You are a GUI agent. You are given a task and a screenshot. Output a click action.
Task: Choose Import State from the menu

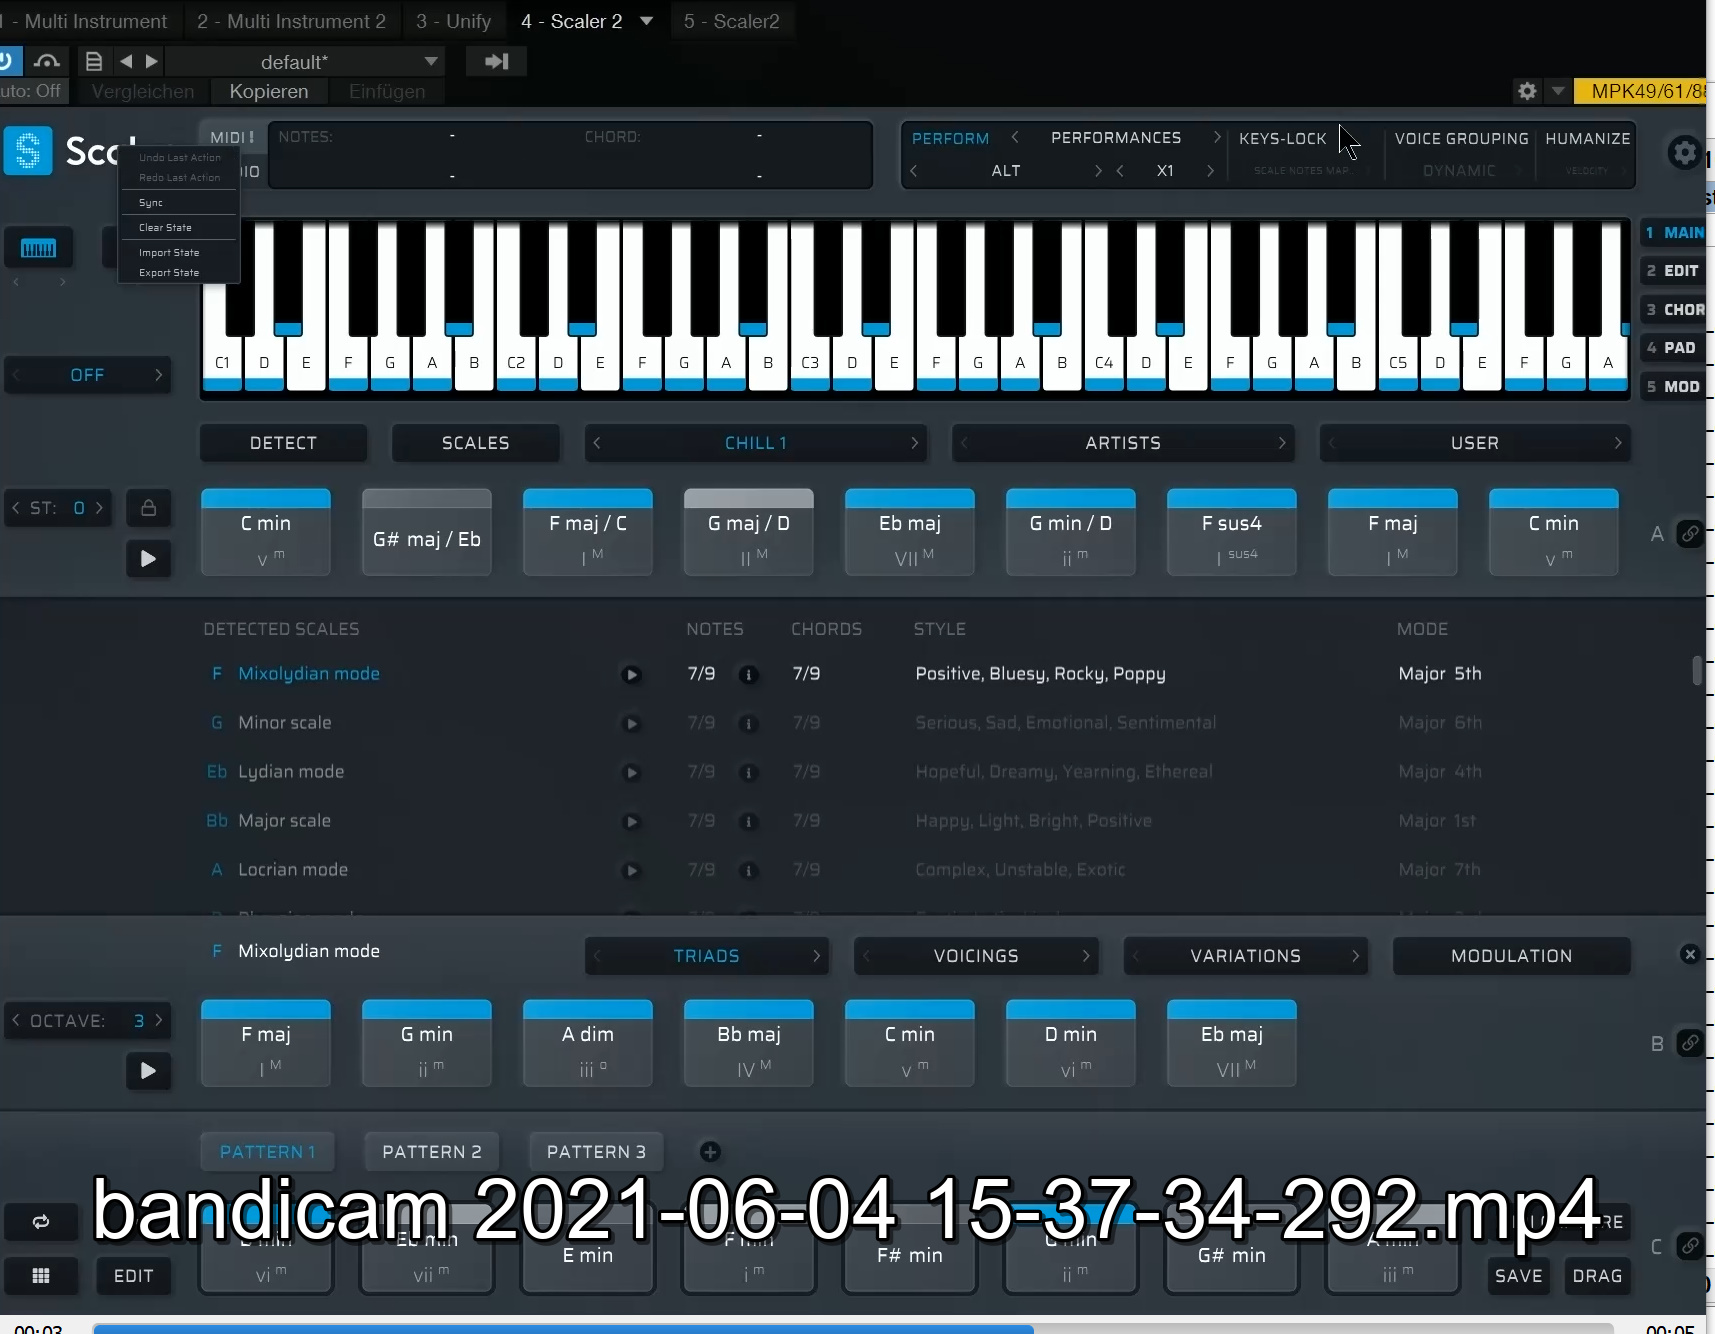pos(169,253)
